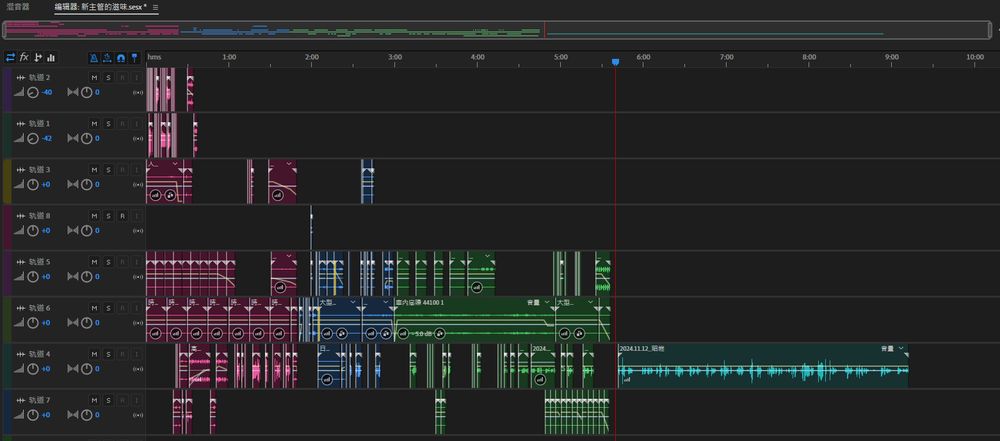Select the 2024.11.12_昭然 cyan audio clip
Screen dimensions: 1000x441
pyautogui.click(x=763, y=366)
